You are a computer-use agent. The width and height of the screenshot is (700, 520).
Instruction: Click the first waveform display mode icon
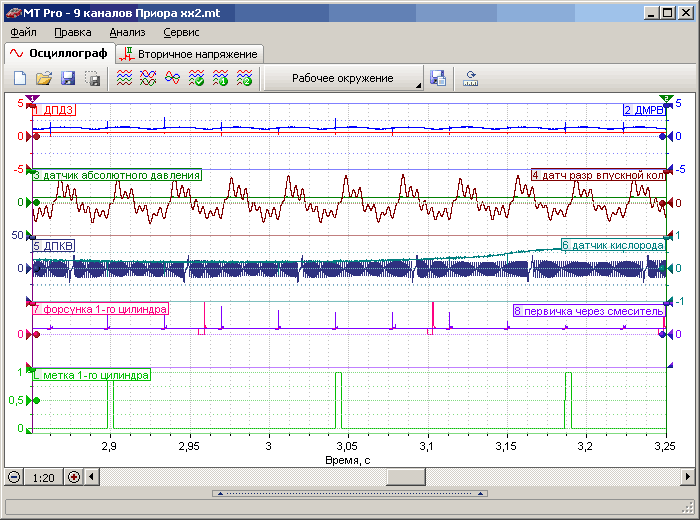pos(123,78)
